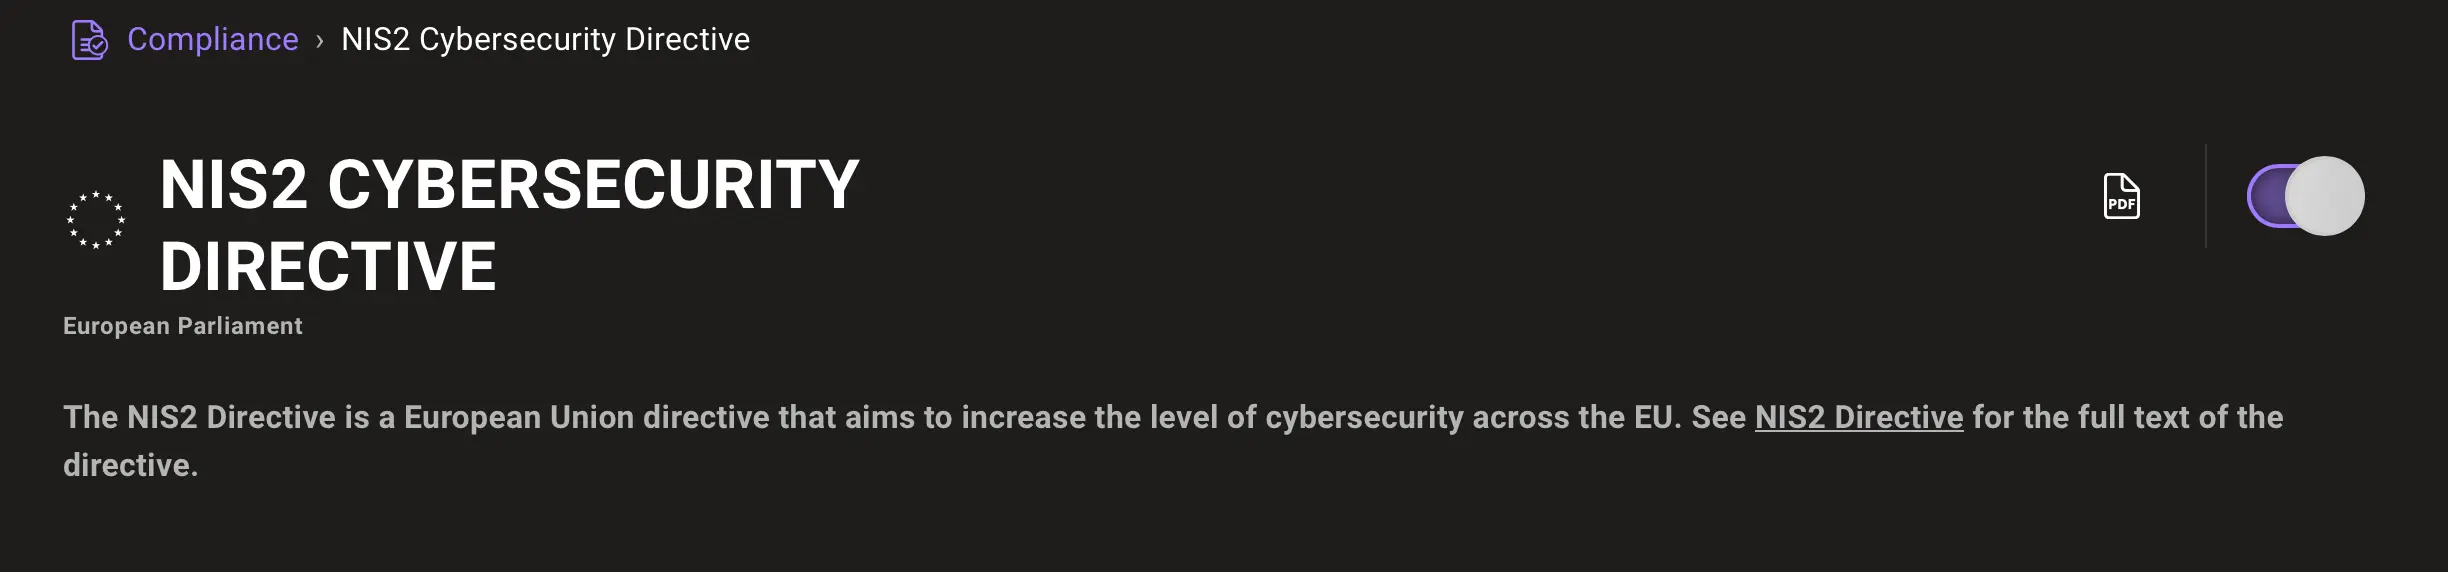This screenshot has width=2448, height=572.
Task: Click the European Parliament subtitle
Action: [x=182, y=326]
